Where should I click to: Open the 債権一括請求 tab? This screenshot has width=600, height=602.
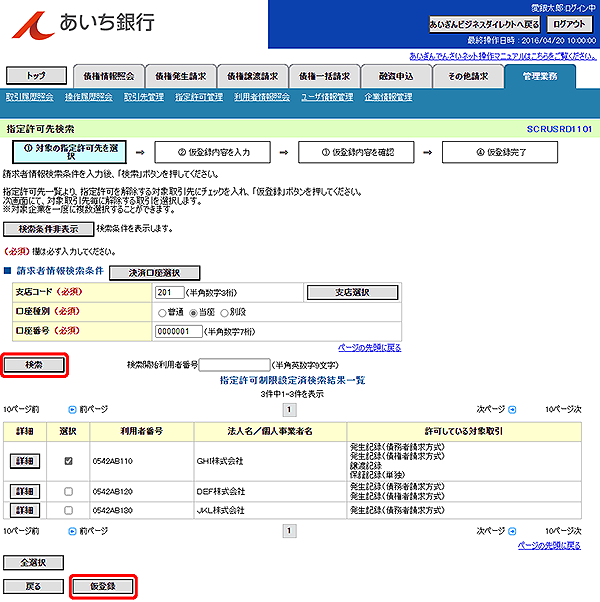coord(324,76)
